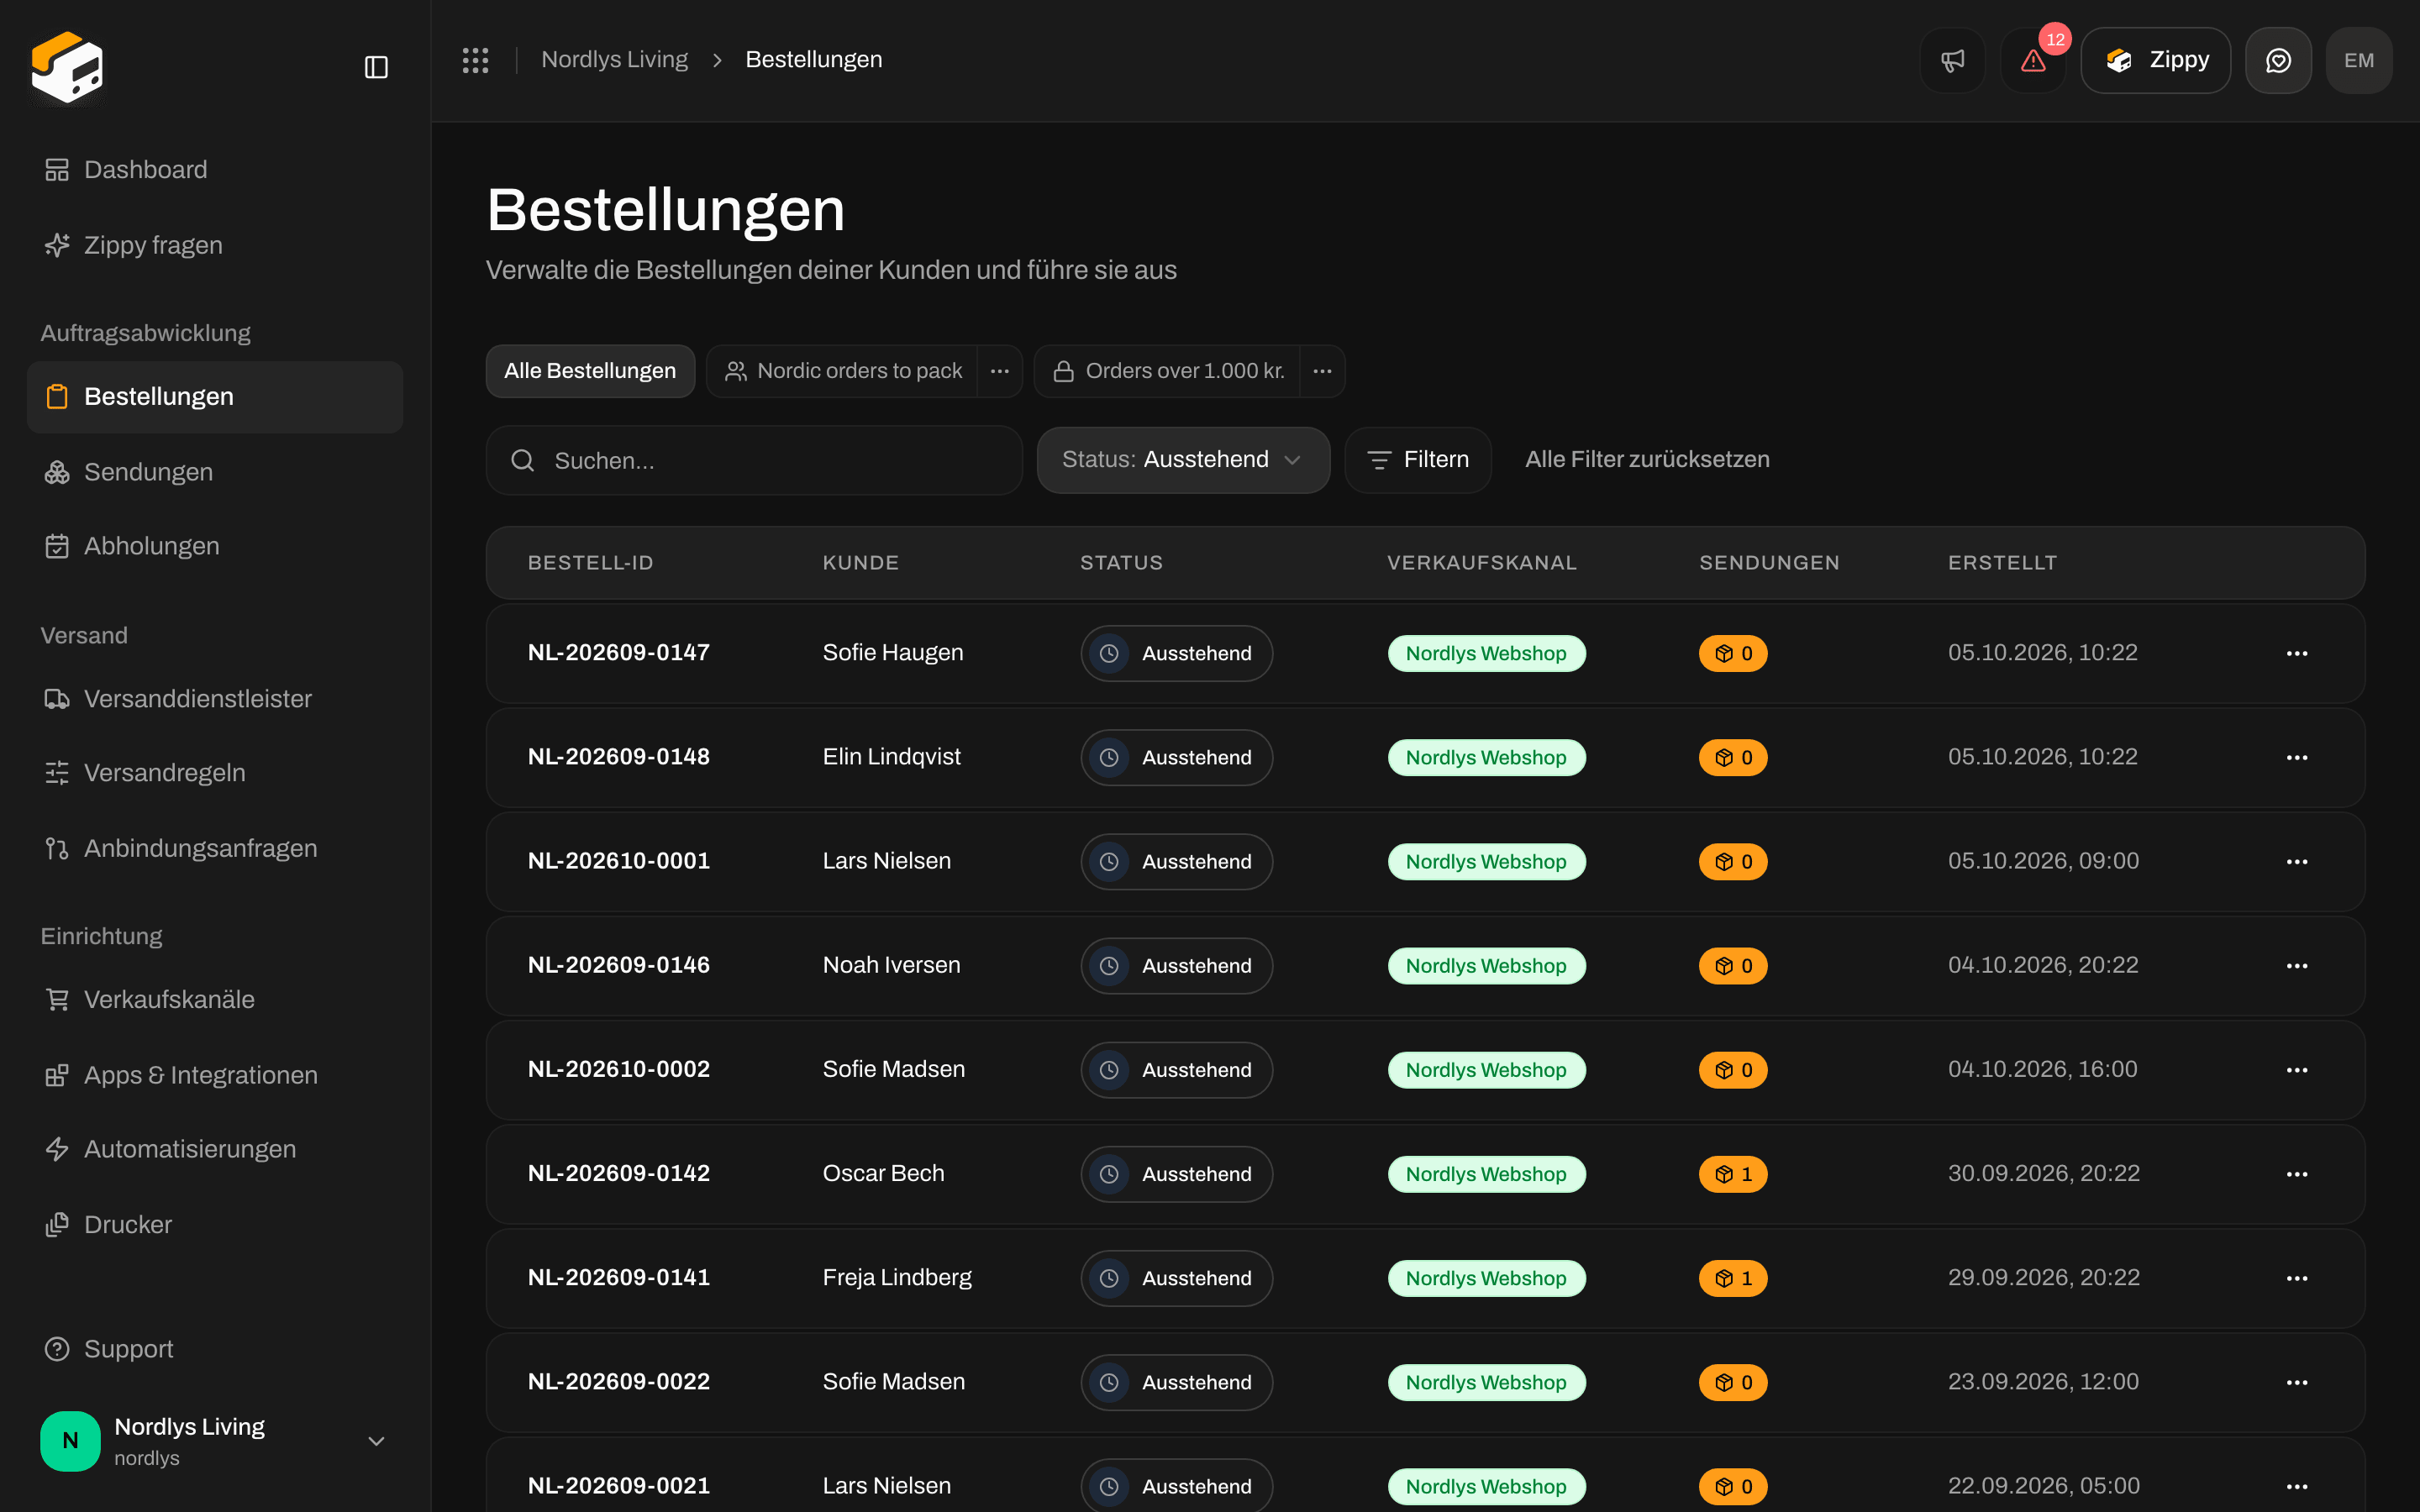Open the EM user avatar menu
2420x1512 pixels.
pos(2359,60)
